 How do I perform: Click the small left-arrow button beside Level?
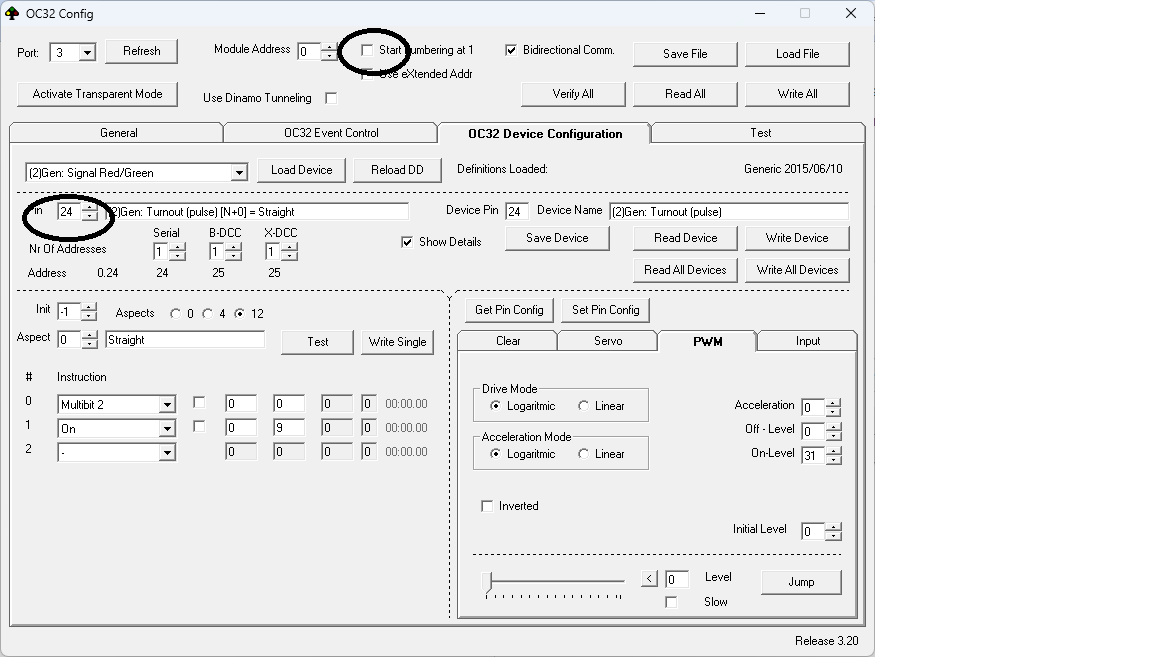[649, 579]
